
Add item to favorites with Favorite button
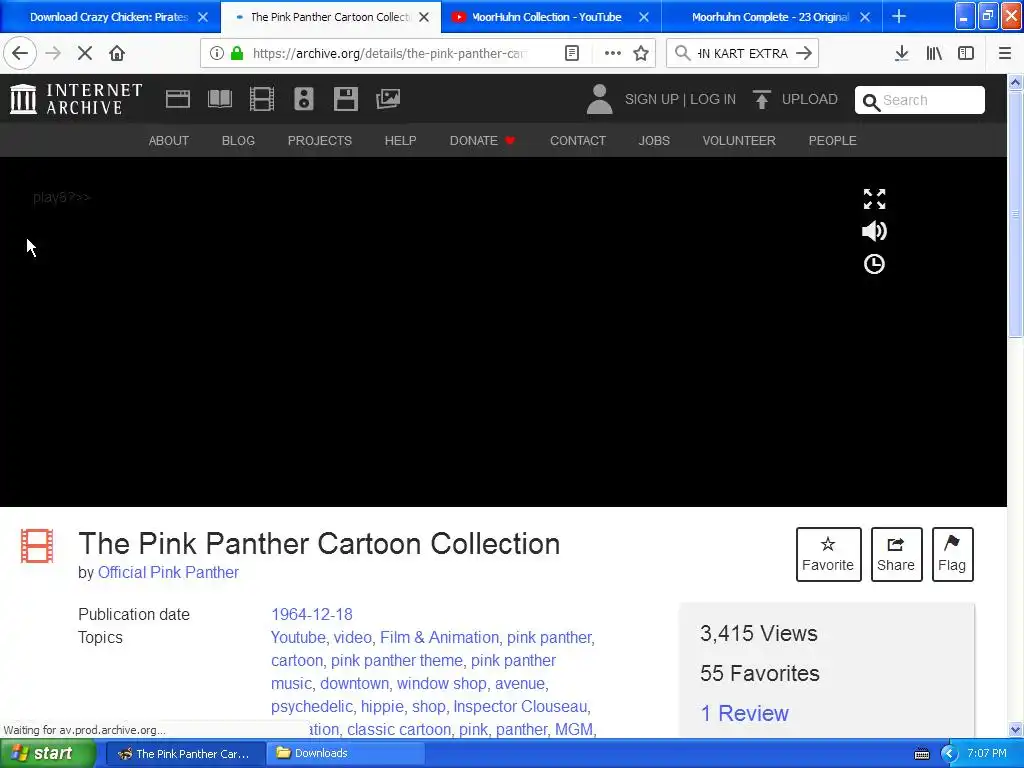828,554
